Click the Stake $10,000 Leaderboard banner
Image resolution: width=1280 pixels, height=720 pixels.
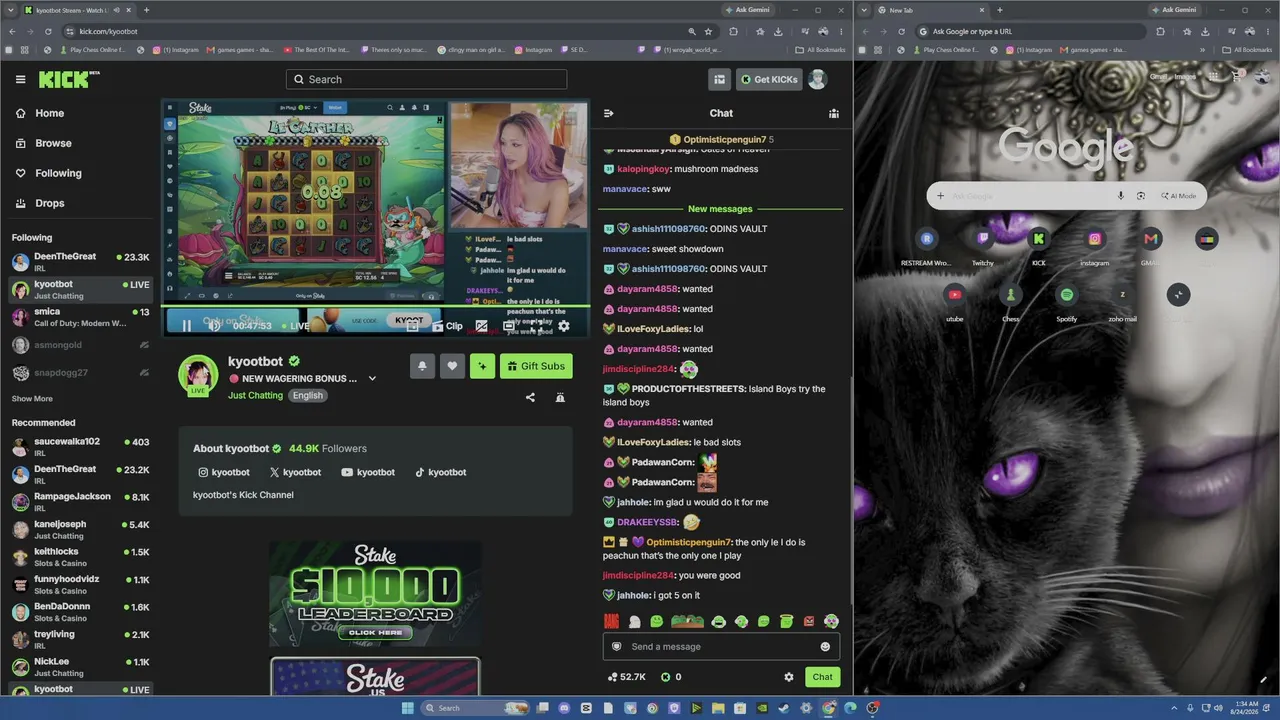coord(375,594)
